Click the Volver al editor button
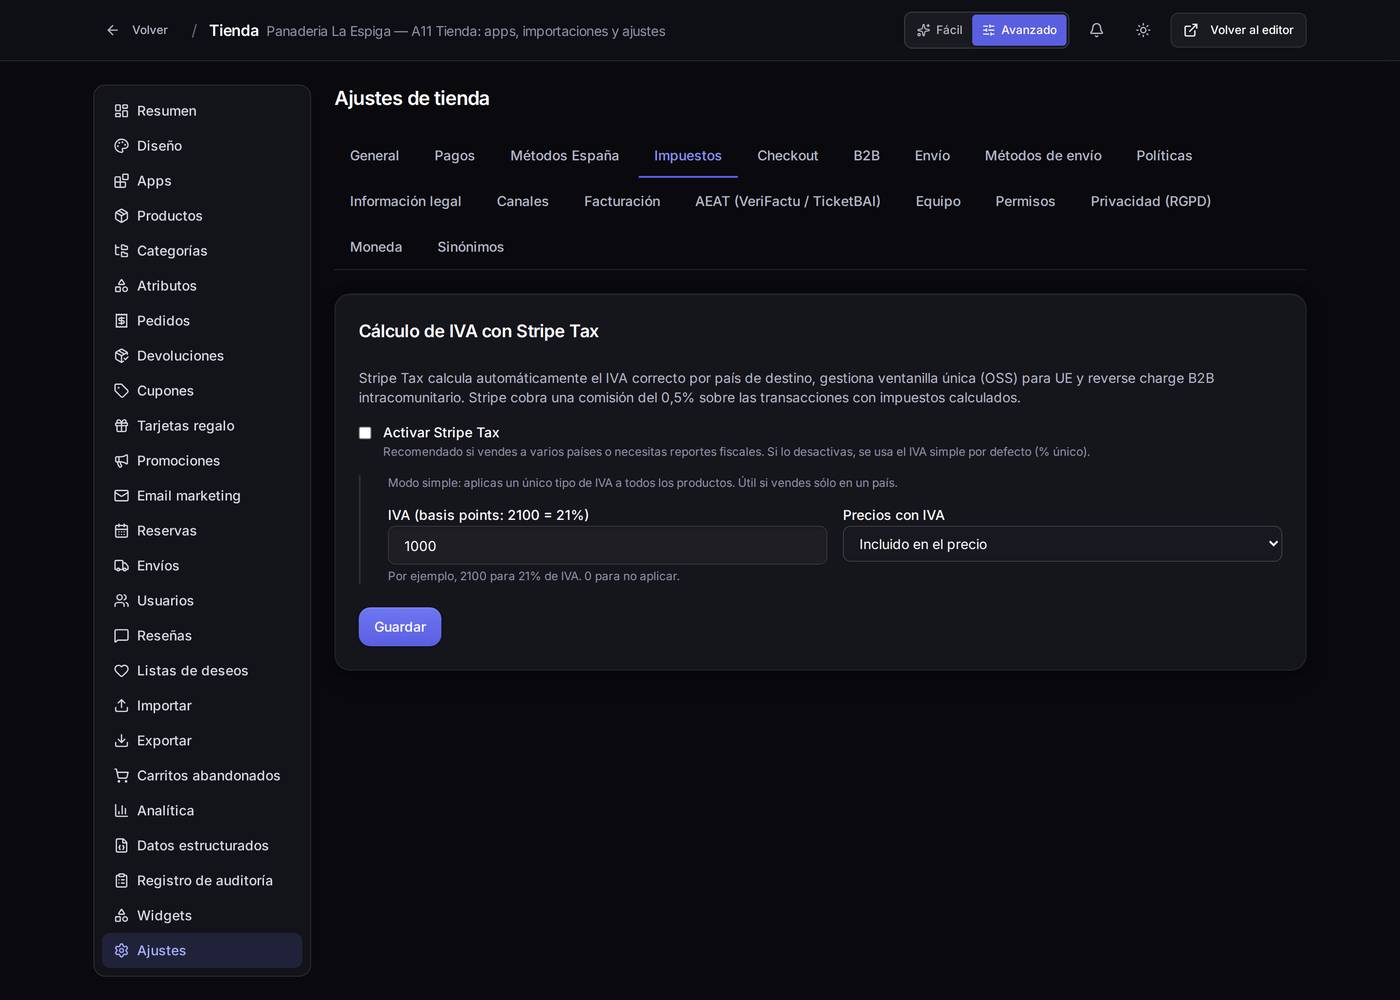This screenshot has height=1000, width=1400. pos(1238,30)
